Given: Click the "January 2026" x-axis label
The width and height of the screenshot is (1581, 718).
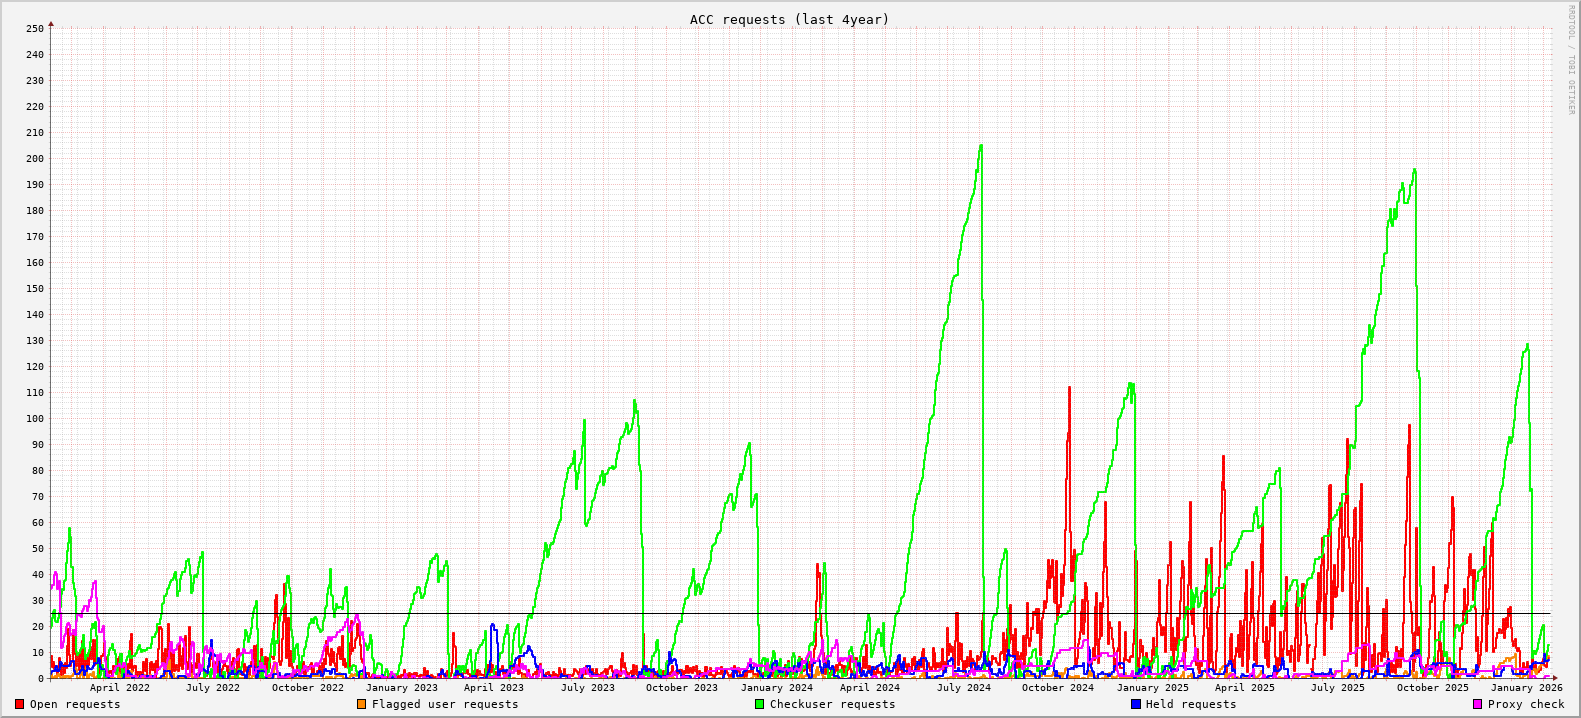Looking at the screenshot, I should tap(1526, 687).
